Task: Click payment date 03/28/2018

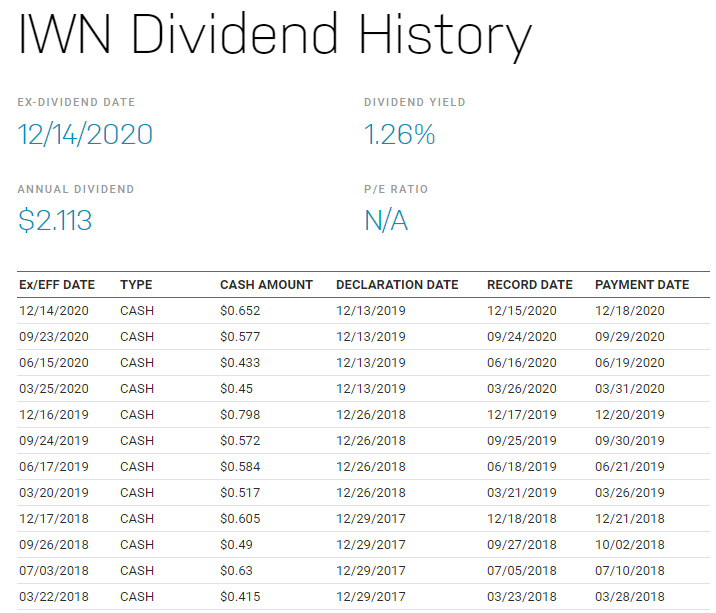Action: tap(630, 597)
